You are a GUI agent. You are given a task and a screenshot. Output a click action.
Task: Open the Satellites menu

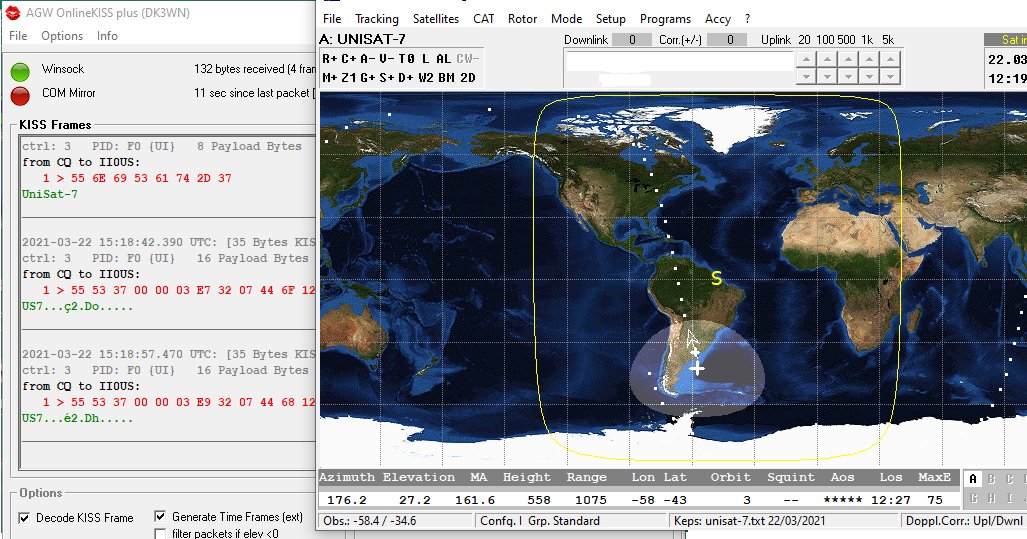436,19
